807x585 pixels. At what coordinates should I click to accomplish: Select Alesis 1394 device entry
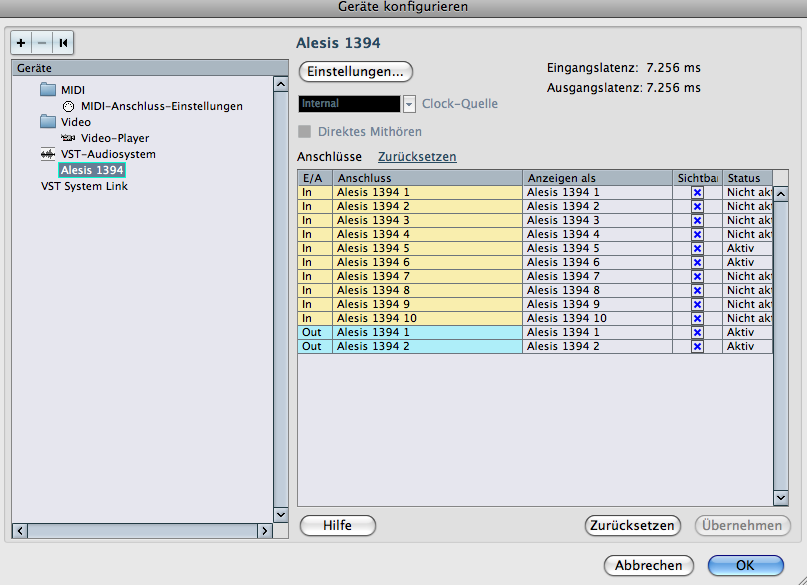pos(92,170)
